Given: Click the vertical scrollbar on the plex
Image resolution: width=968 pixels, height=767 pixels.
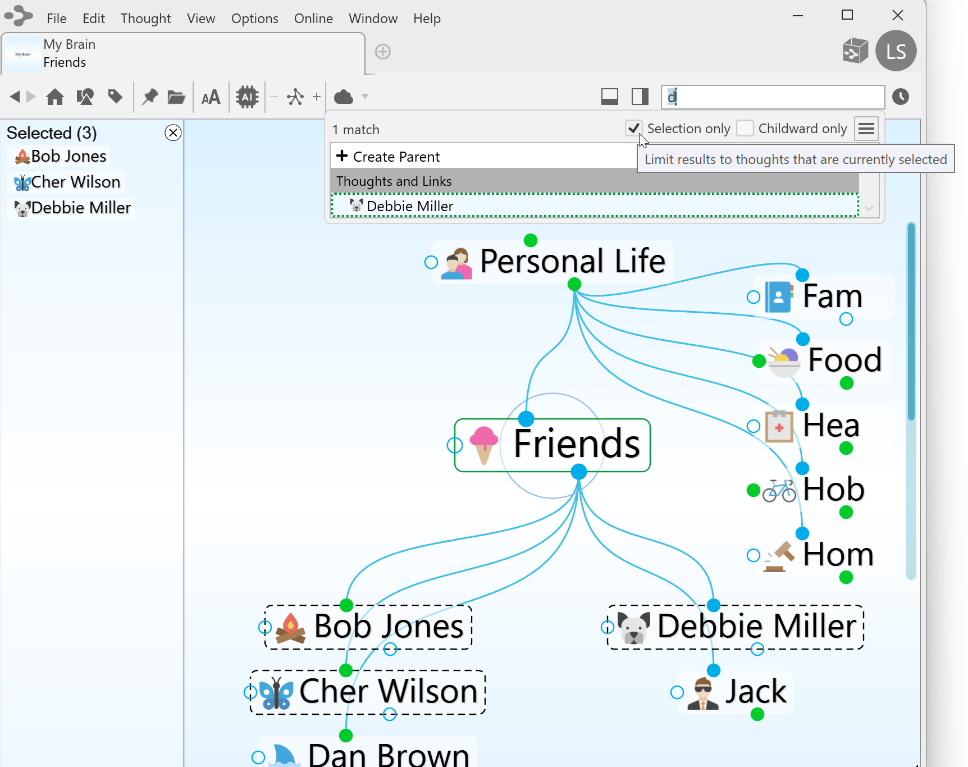Looking at the screenshot, I should [911, 320].
